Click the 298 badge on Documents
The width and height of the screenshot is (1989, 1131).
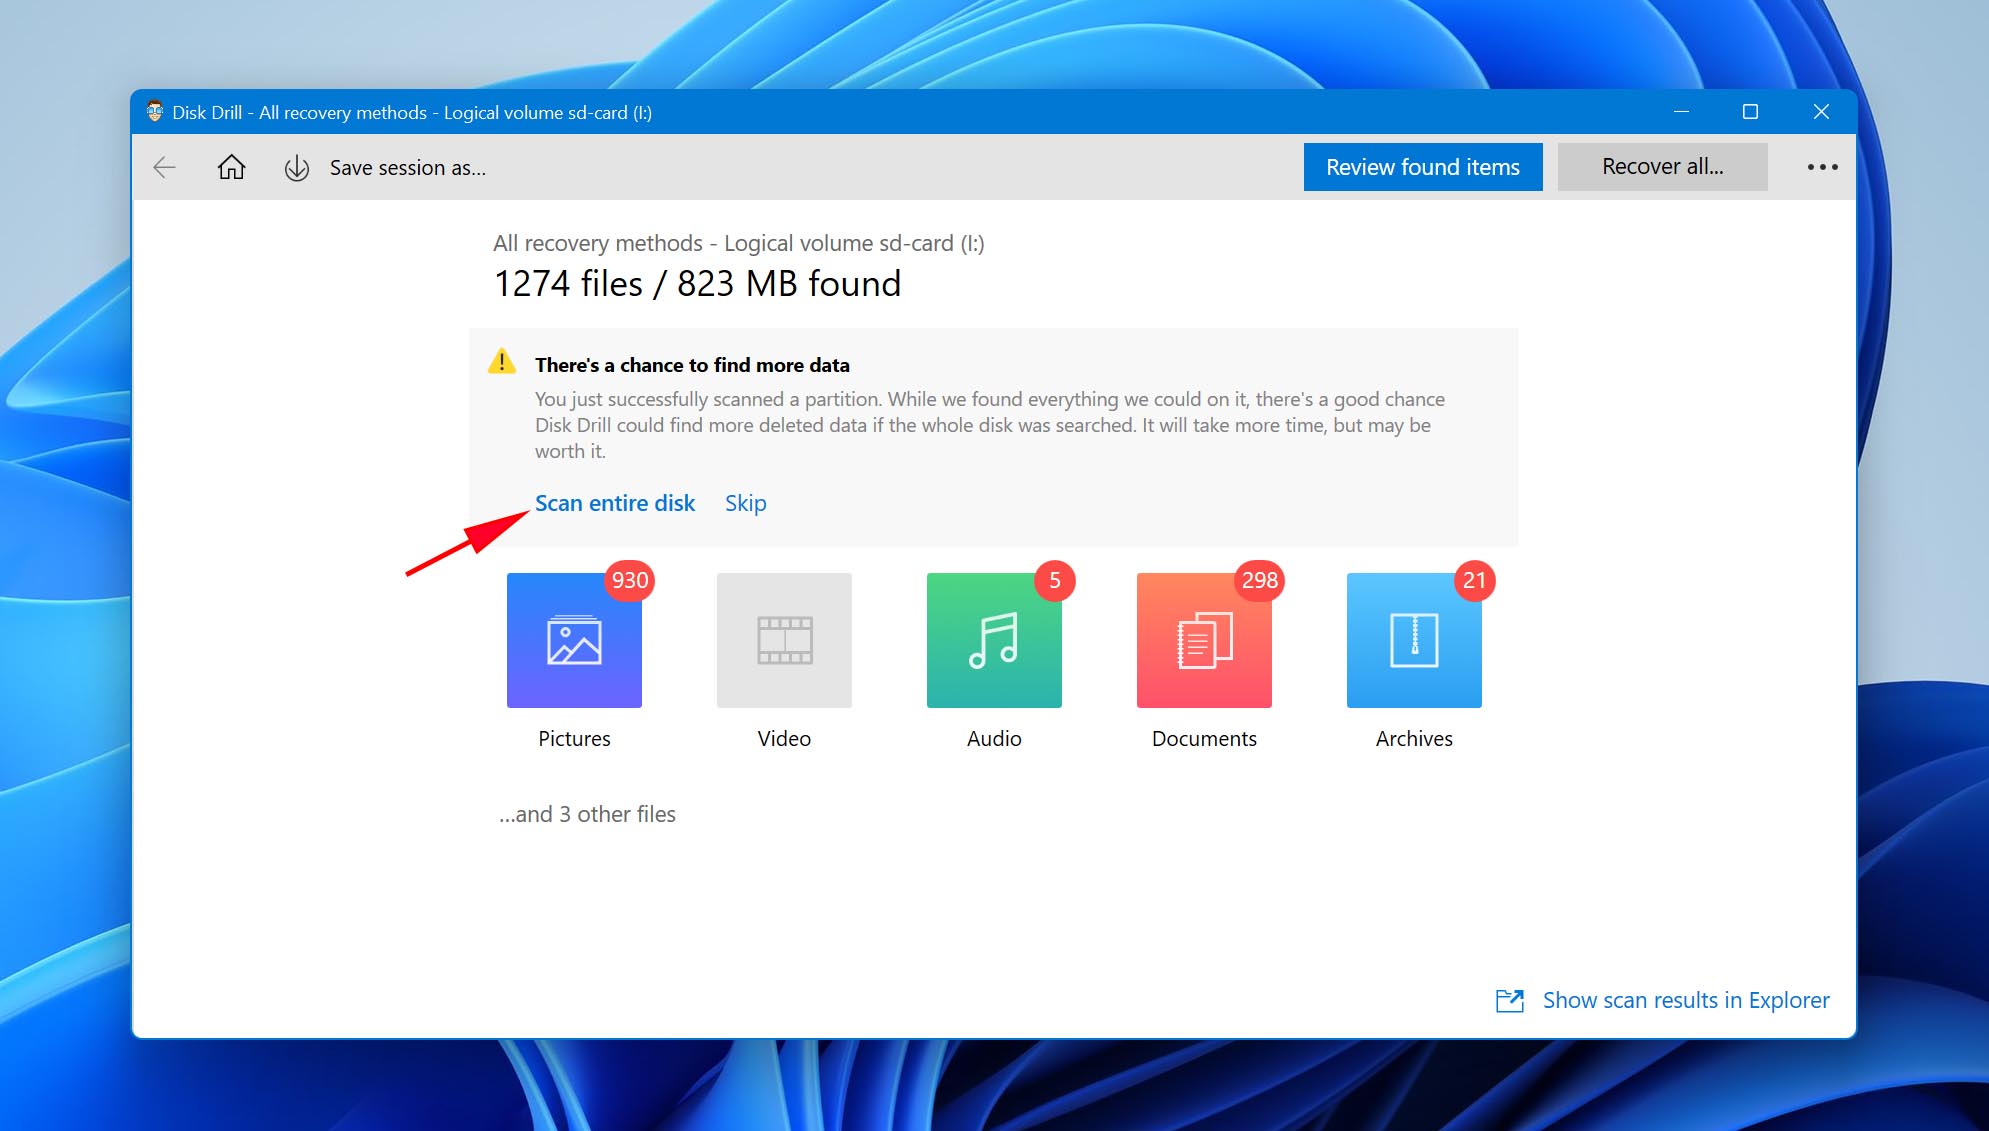(1260, 580)
